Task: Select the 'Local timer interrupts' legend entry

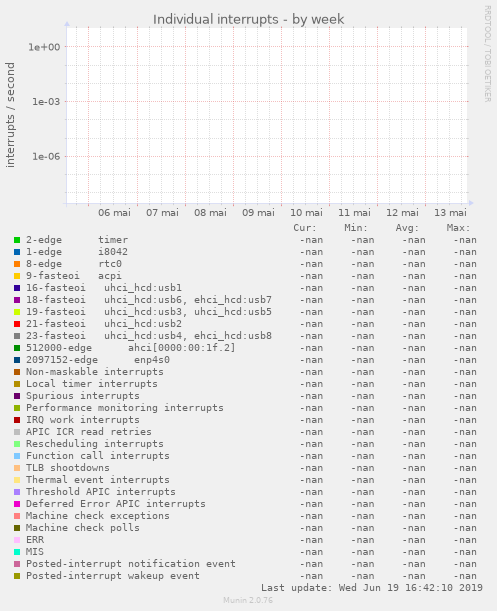Action: (x=92, y=384)
